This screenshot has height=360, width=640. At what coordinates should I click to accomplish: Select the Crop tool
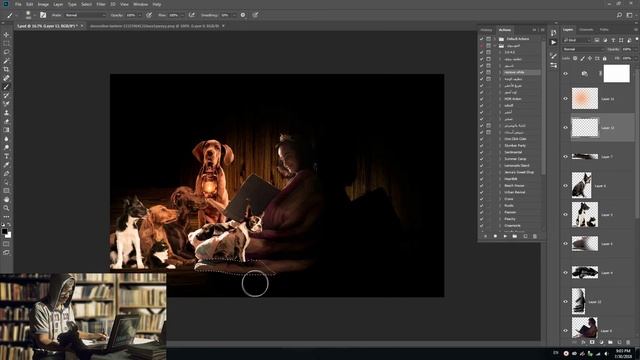pyautogui.click(x=6, y=69)
